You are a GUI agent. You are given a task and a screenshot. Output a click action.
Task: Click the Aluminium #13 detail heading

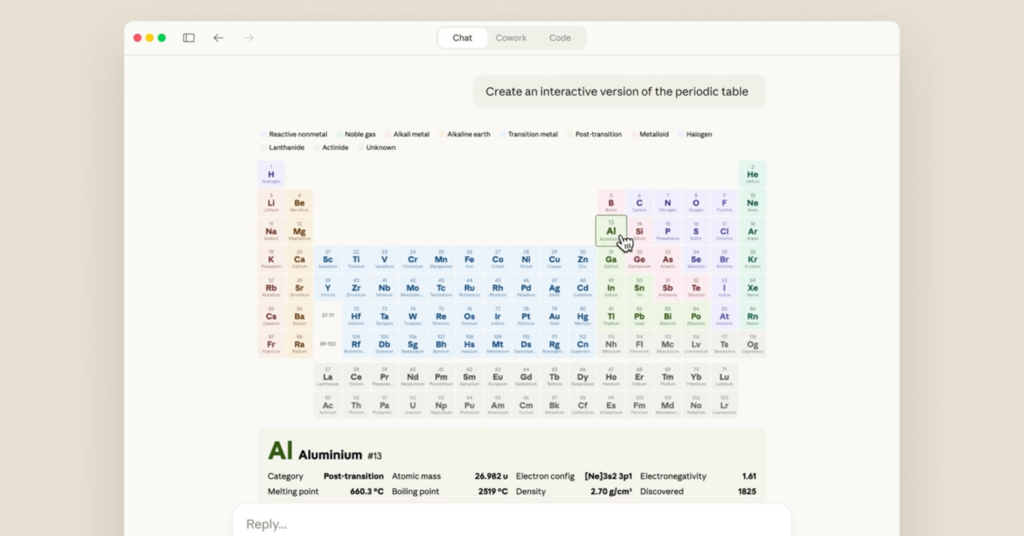coord(325,451)
